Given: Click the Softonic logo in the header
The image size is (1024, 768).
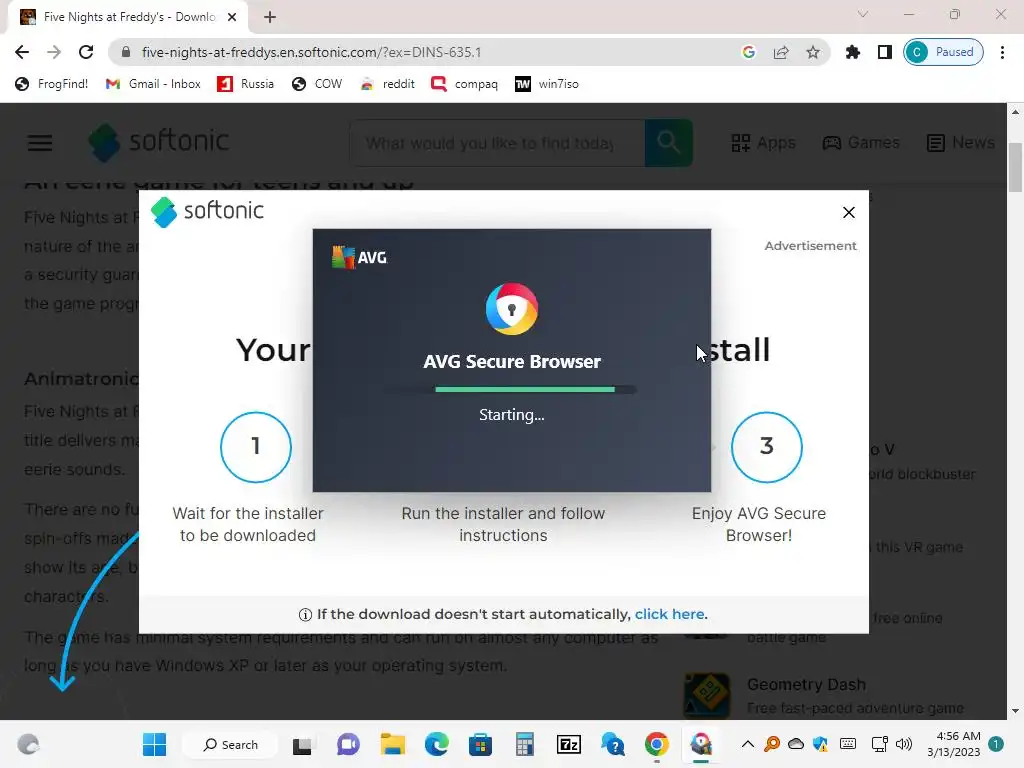Looking at the screenshot, I should click(159, 142).
